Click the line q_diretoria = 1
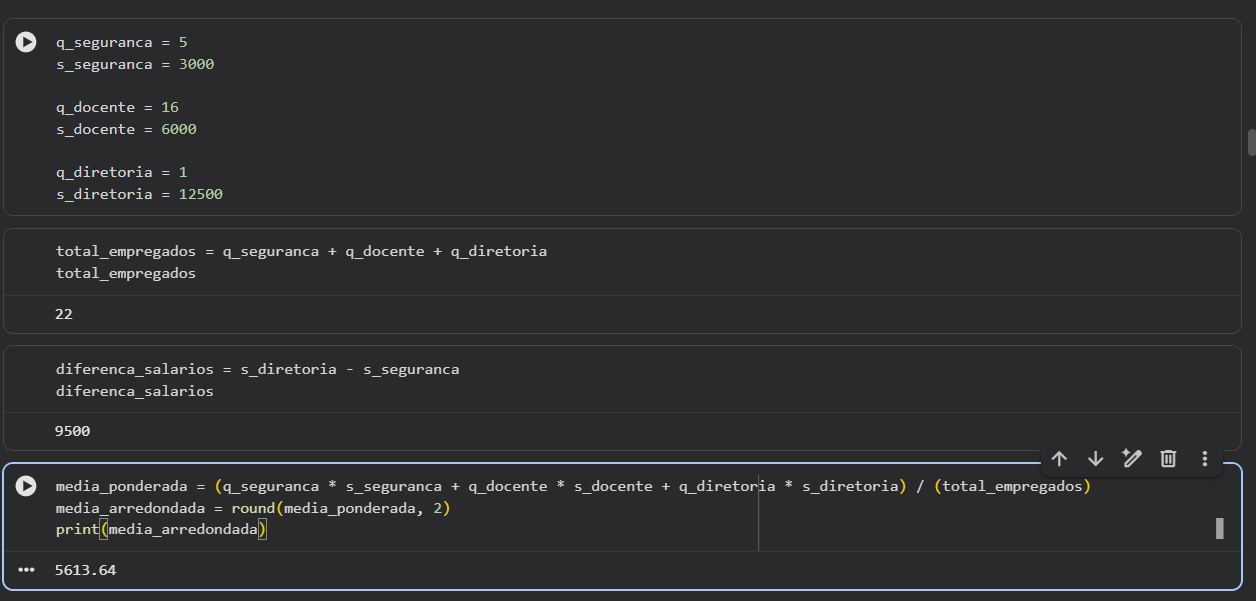This screenshot has width=1256, height=601. tap(121, 172)
